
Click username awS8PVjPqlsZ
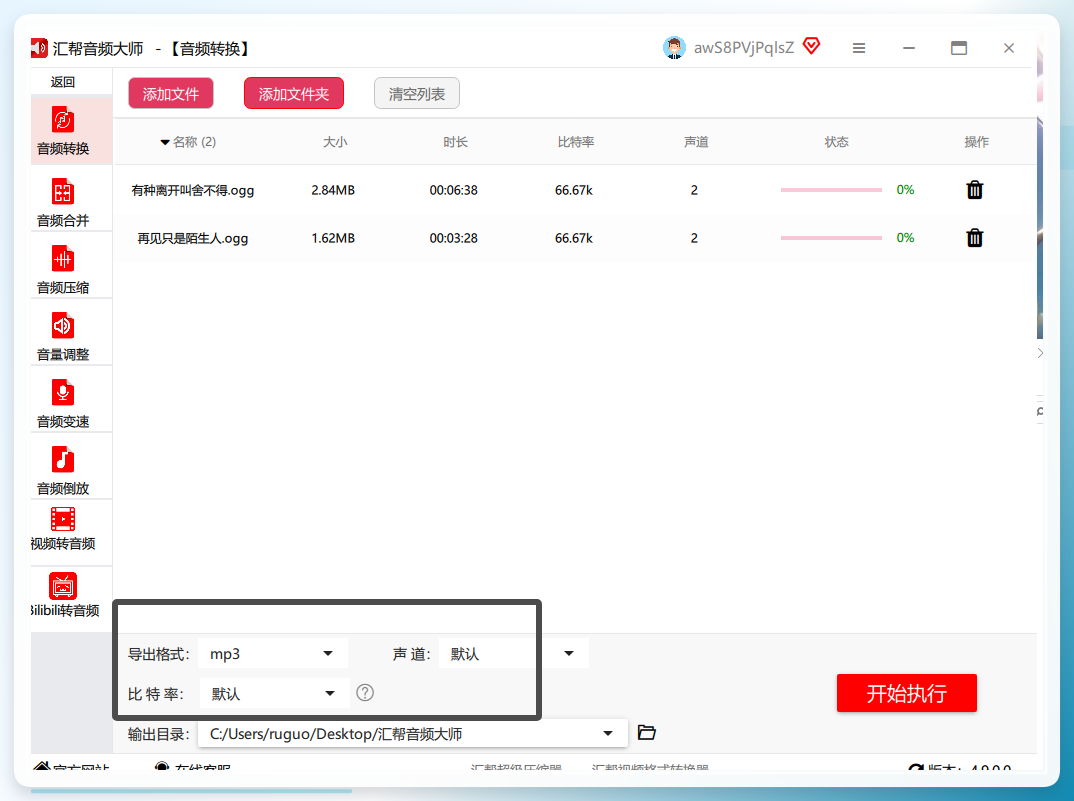744,47
